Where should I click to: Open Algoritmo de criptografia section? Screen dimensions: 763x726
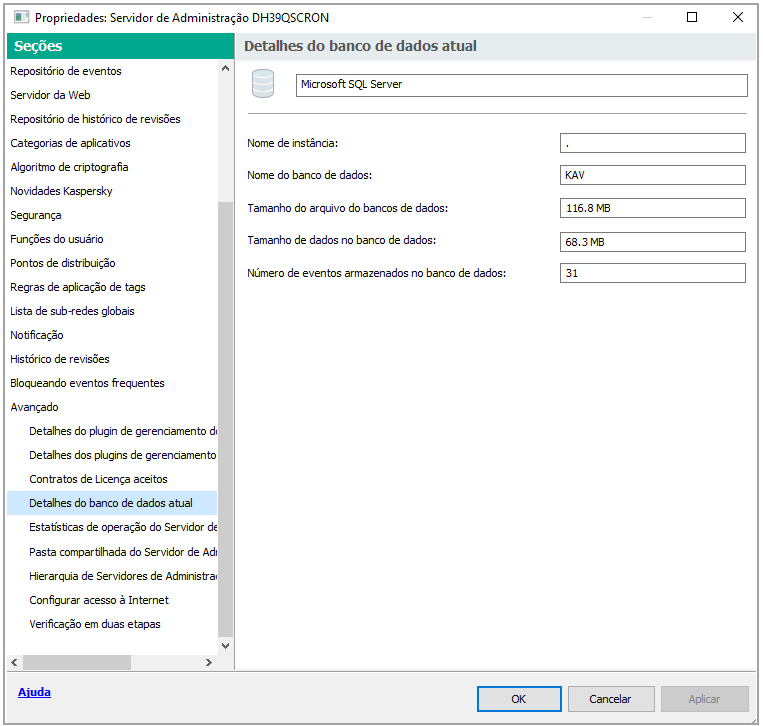[x=69, y=167]
